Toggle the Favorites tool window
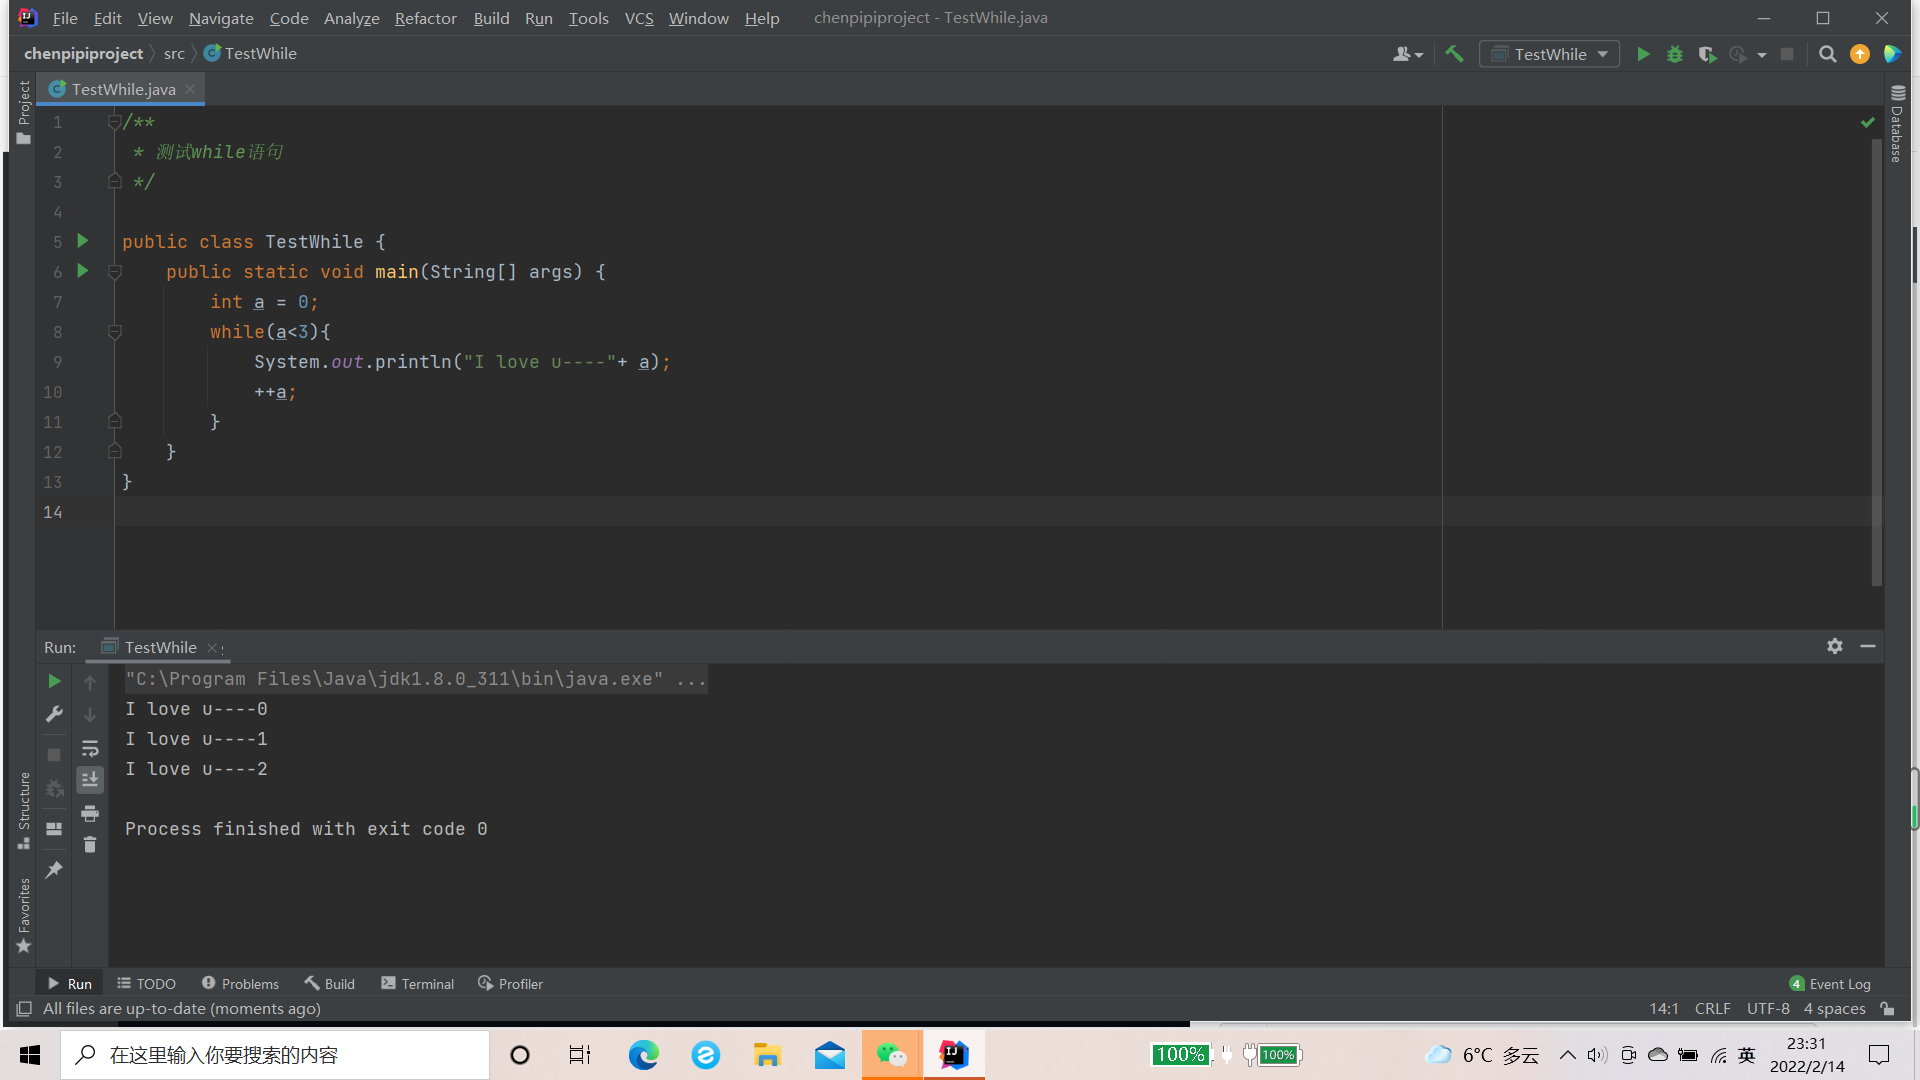 pyautogui.click(x=23, y=915)
